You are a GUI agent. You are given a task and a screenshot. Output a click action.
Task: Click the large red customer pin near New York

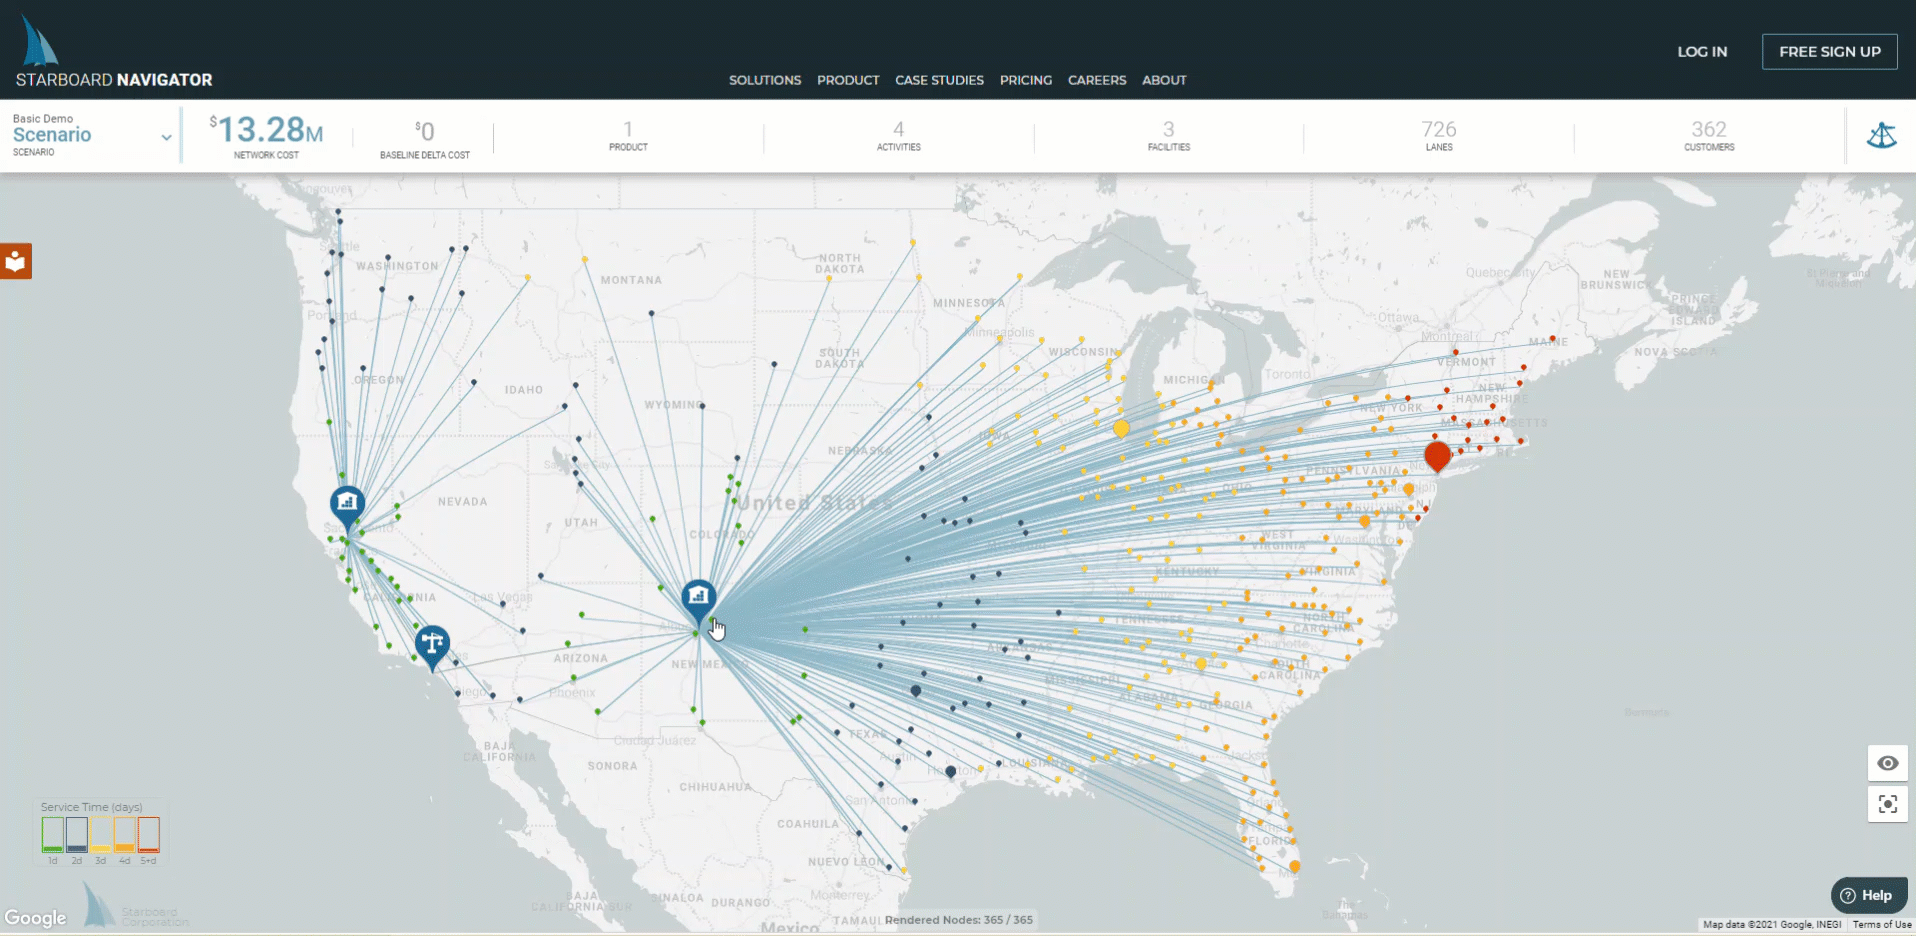point(1437,455)
